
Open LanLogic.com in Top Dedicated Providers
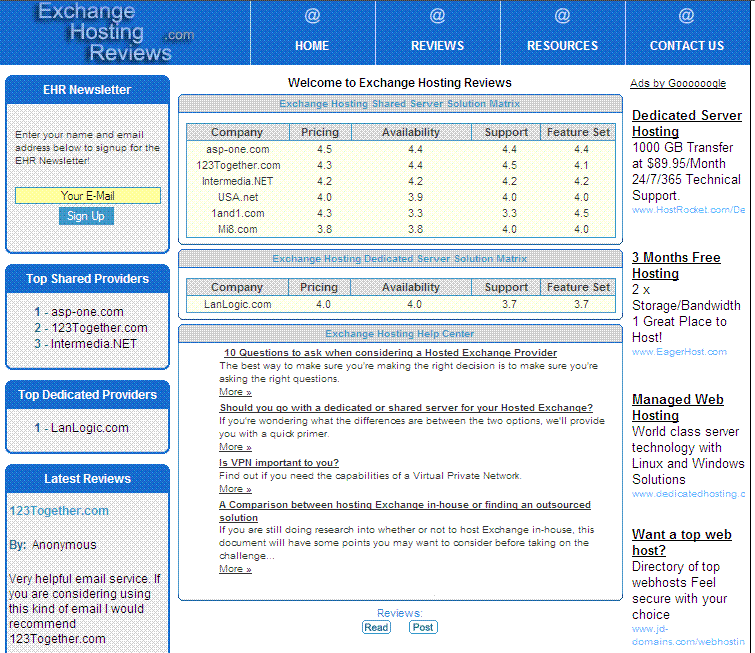tap(90, 428)
